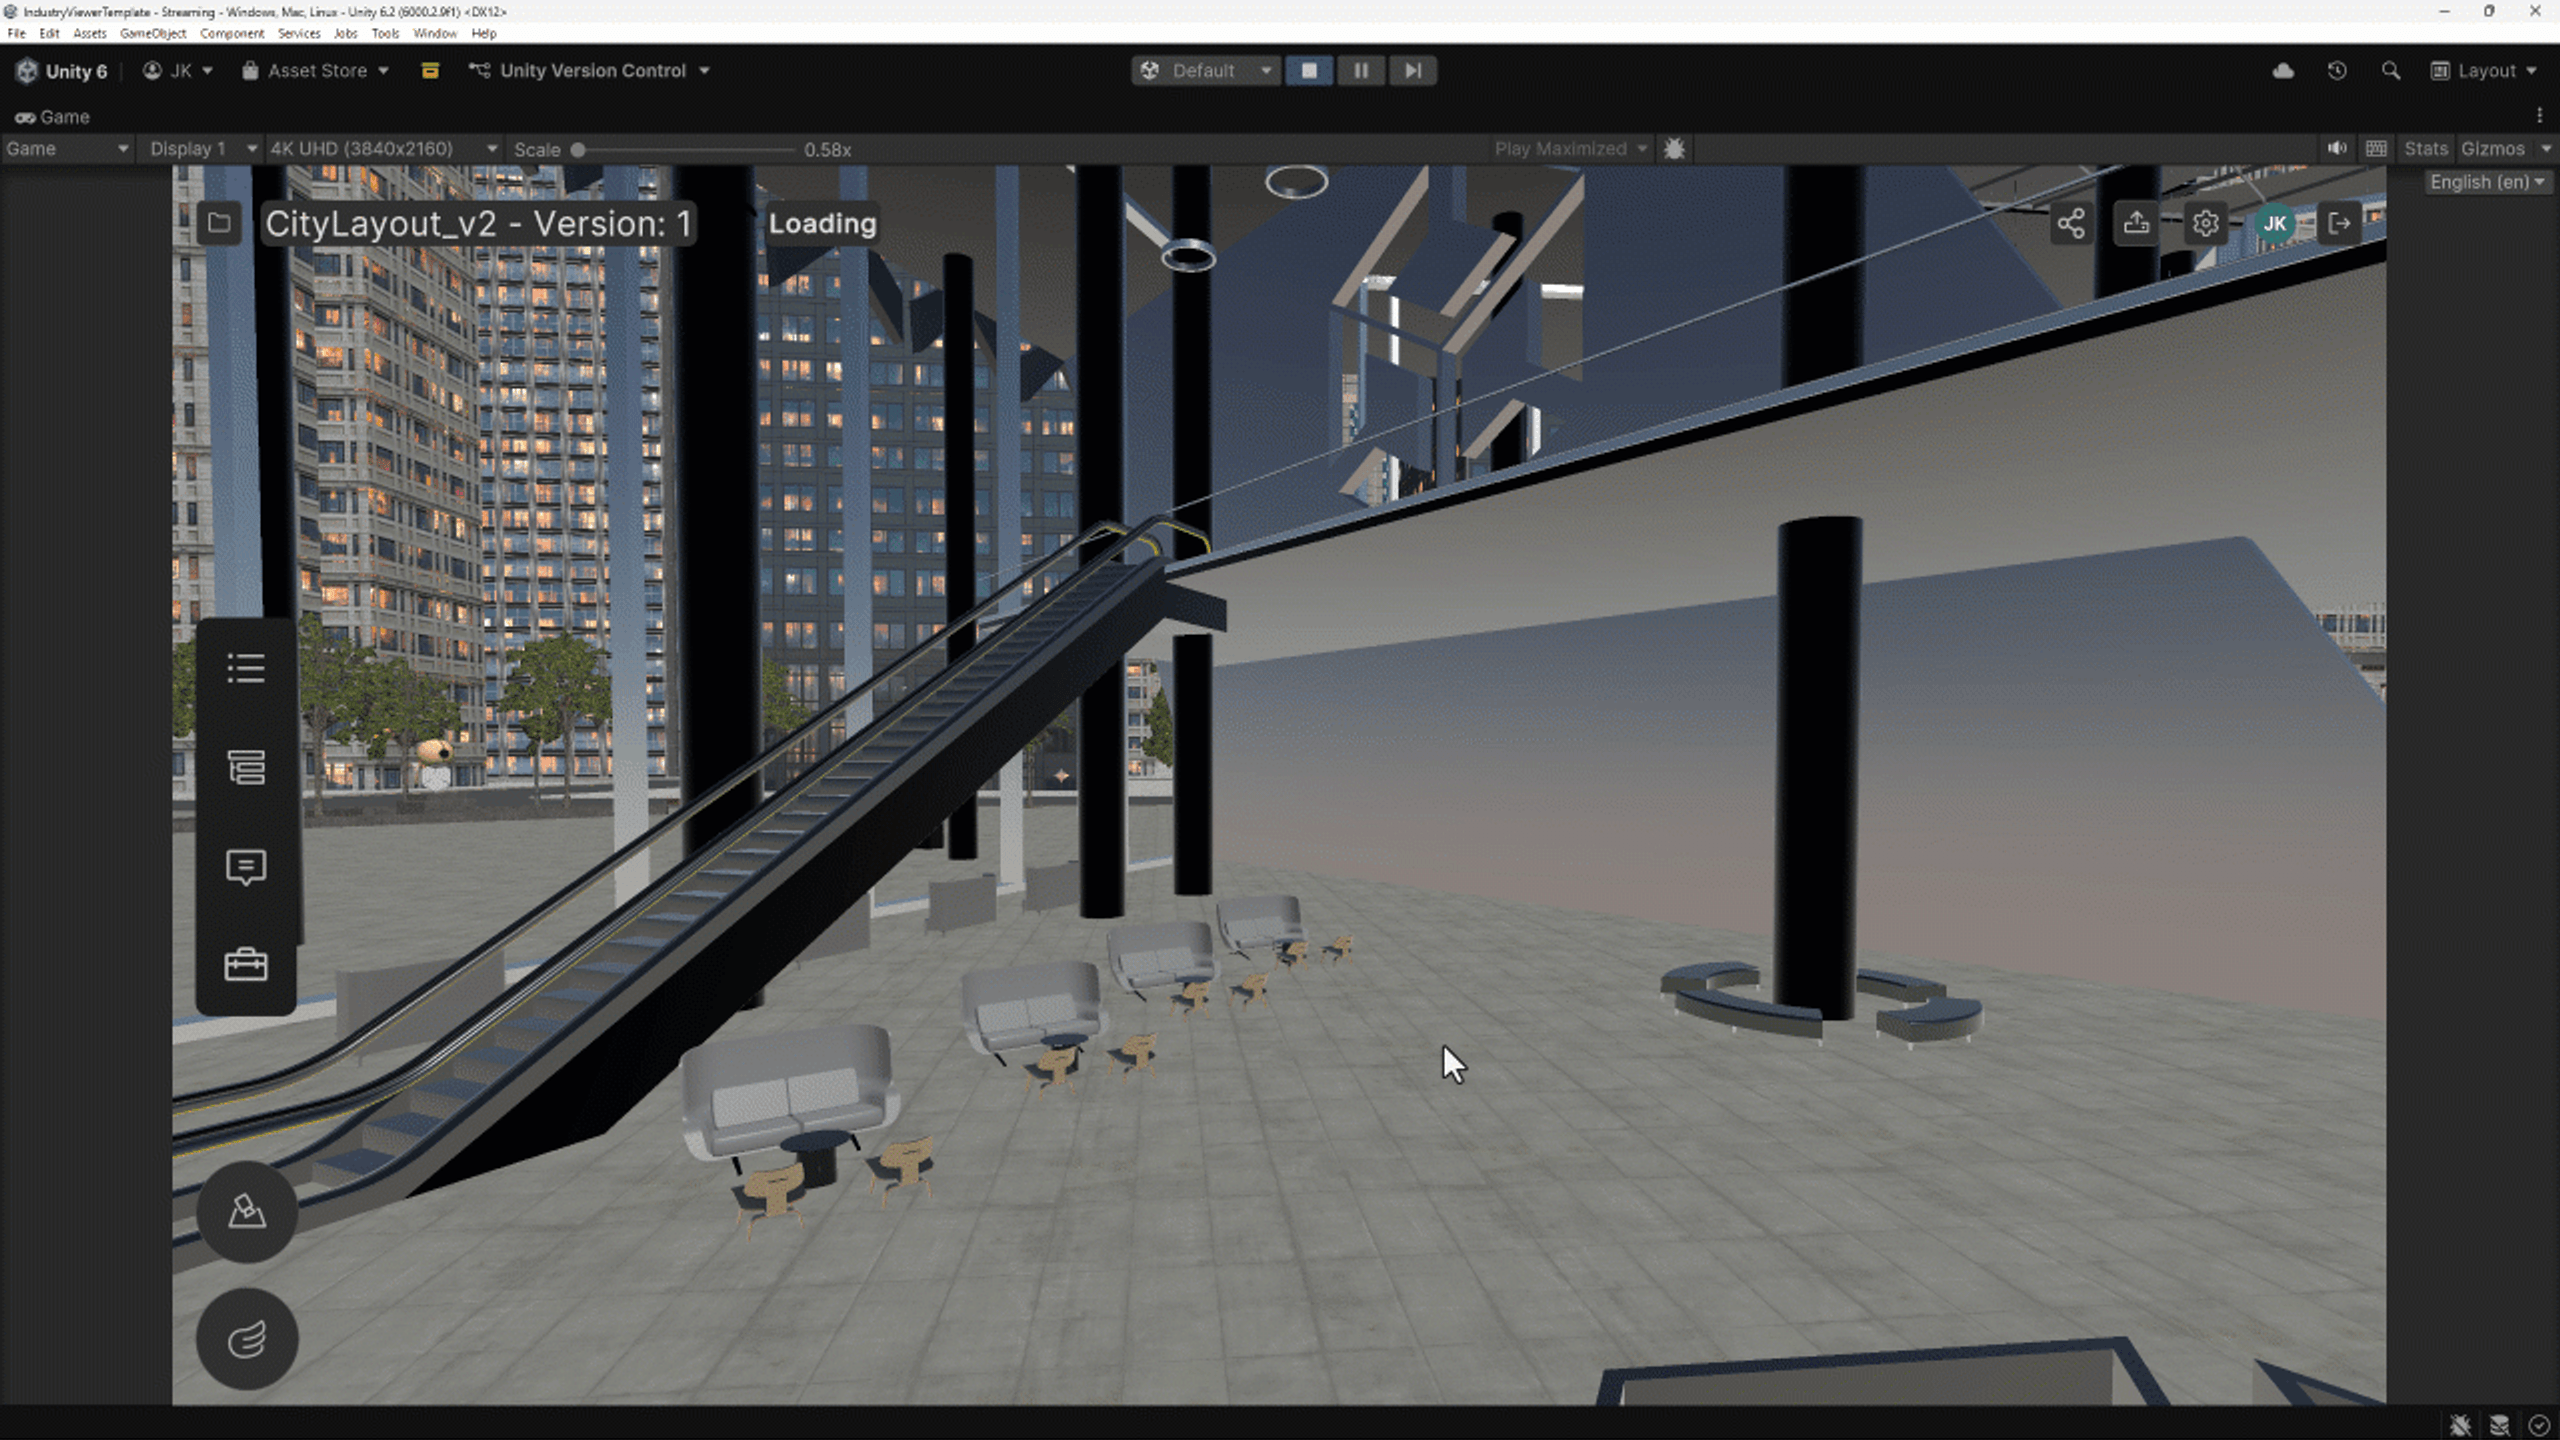Open the undo history icon in Unity toolbar
The width and height of the screenshot is (2560, 1440).
click(x=2337, y=71)
